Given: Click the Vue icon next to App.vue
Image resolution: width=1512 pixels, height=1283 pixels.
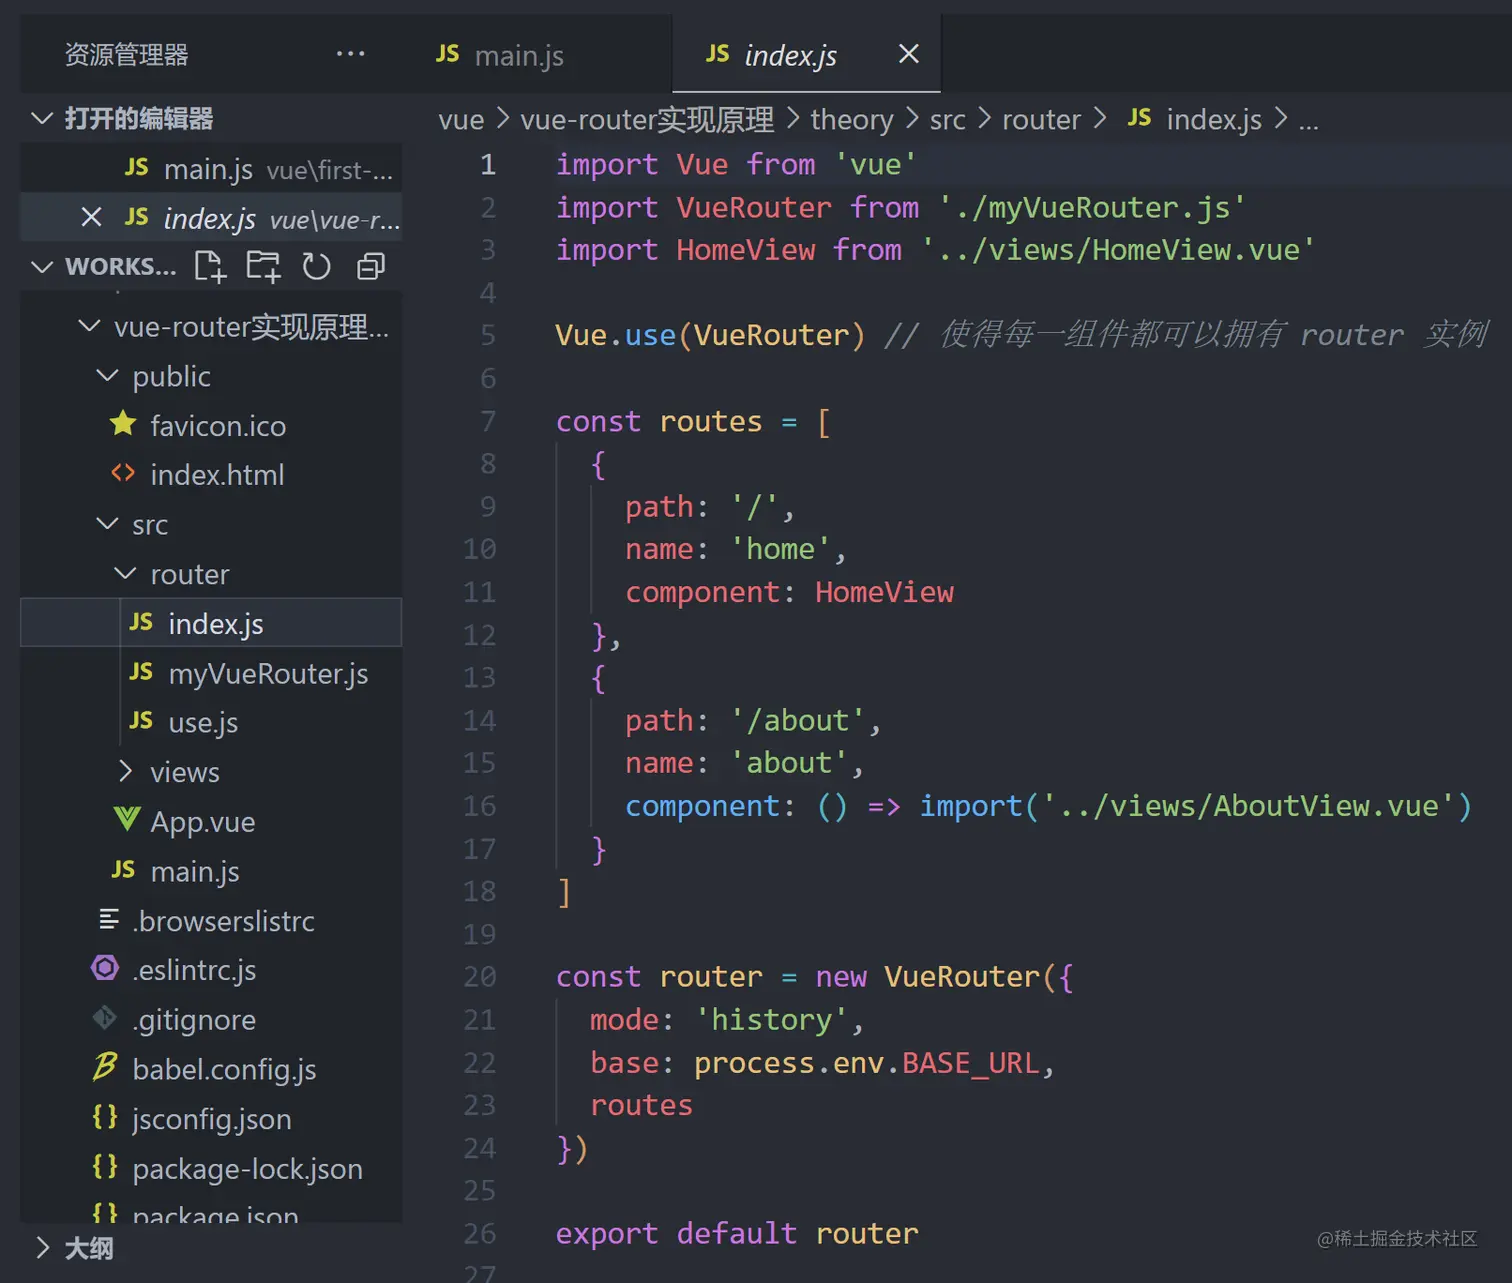Looking at the screenshot, I should point(127,820).
